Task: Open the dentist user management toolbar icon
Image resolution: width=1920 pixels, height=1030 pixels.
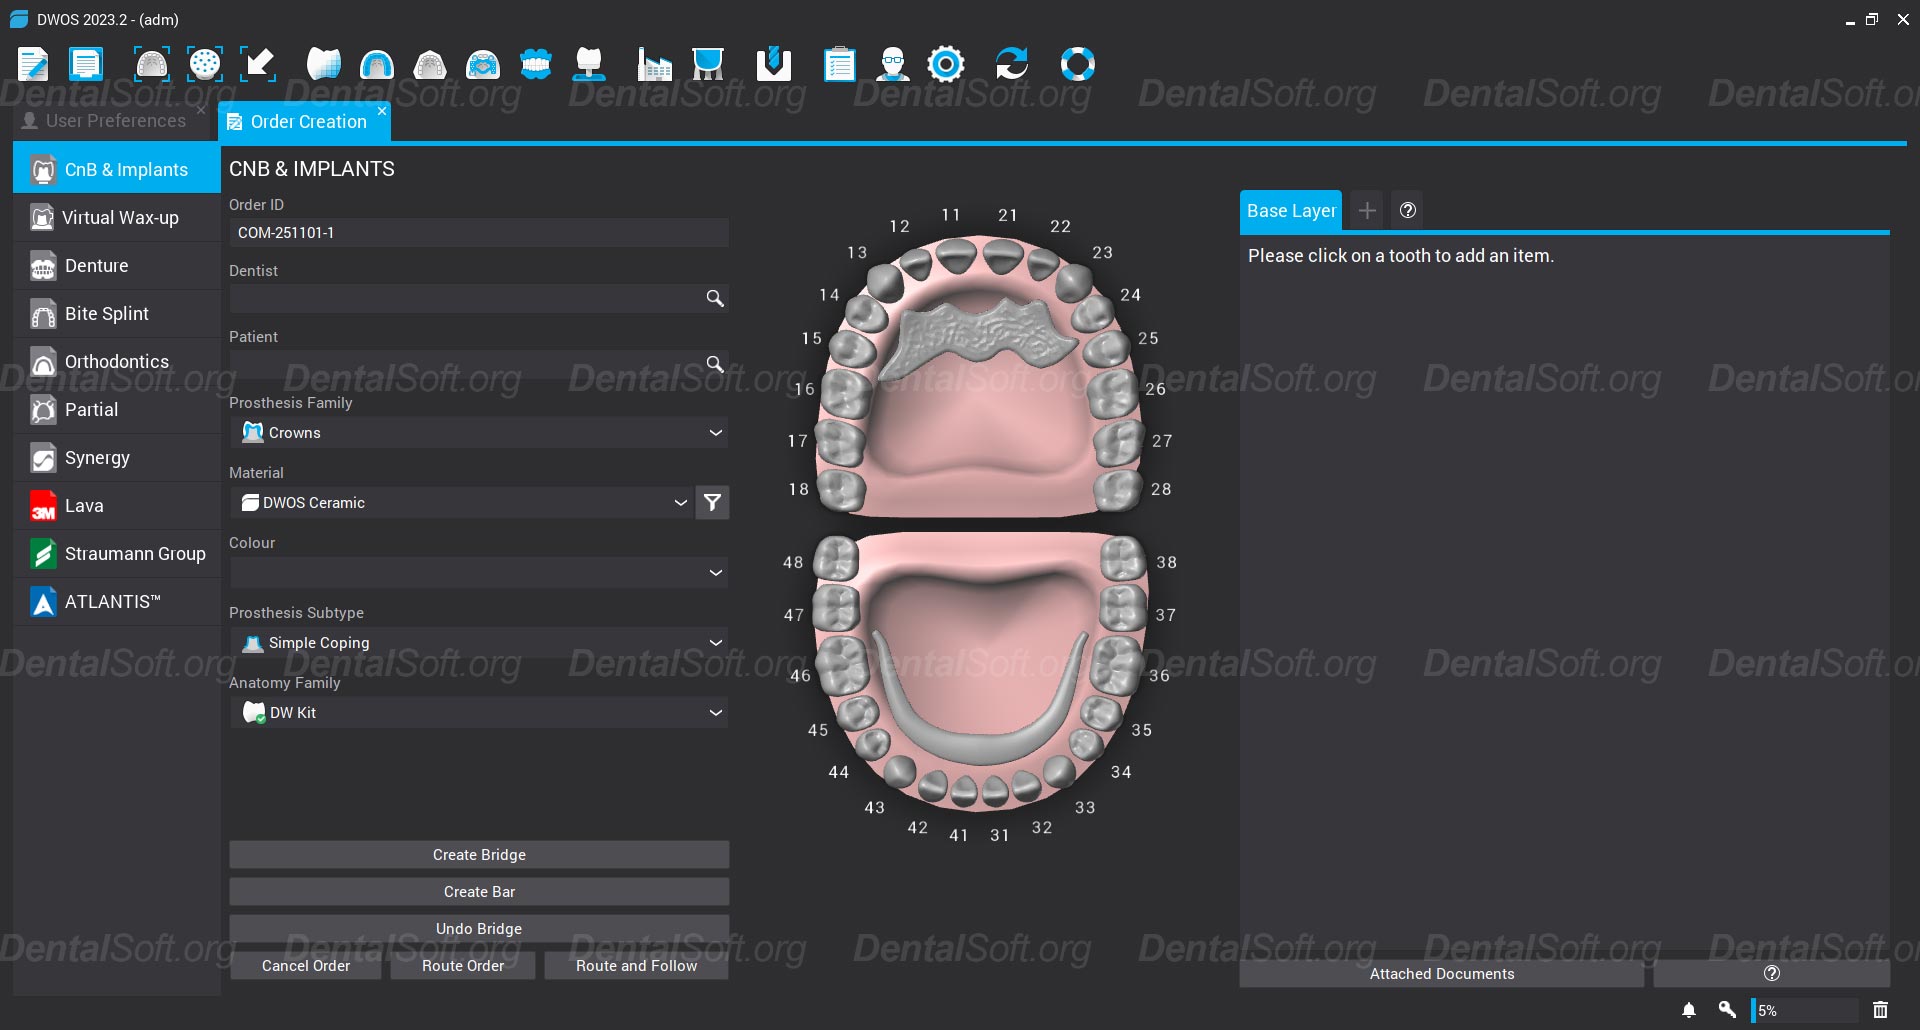Action: point(893,63)
